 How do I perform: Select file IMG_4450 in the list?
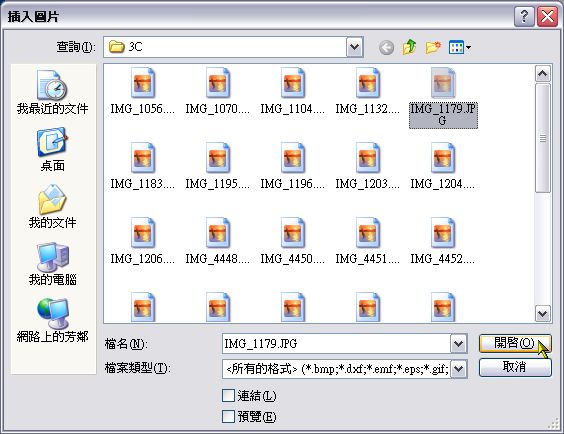pos(292,242)
